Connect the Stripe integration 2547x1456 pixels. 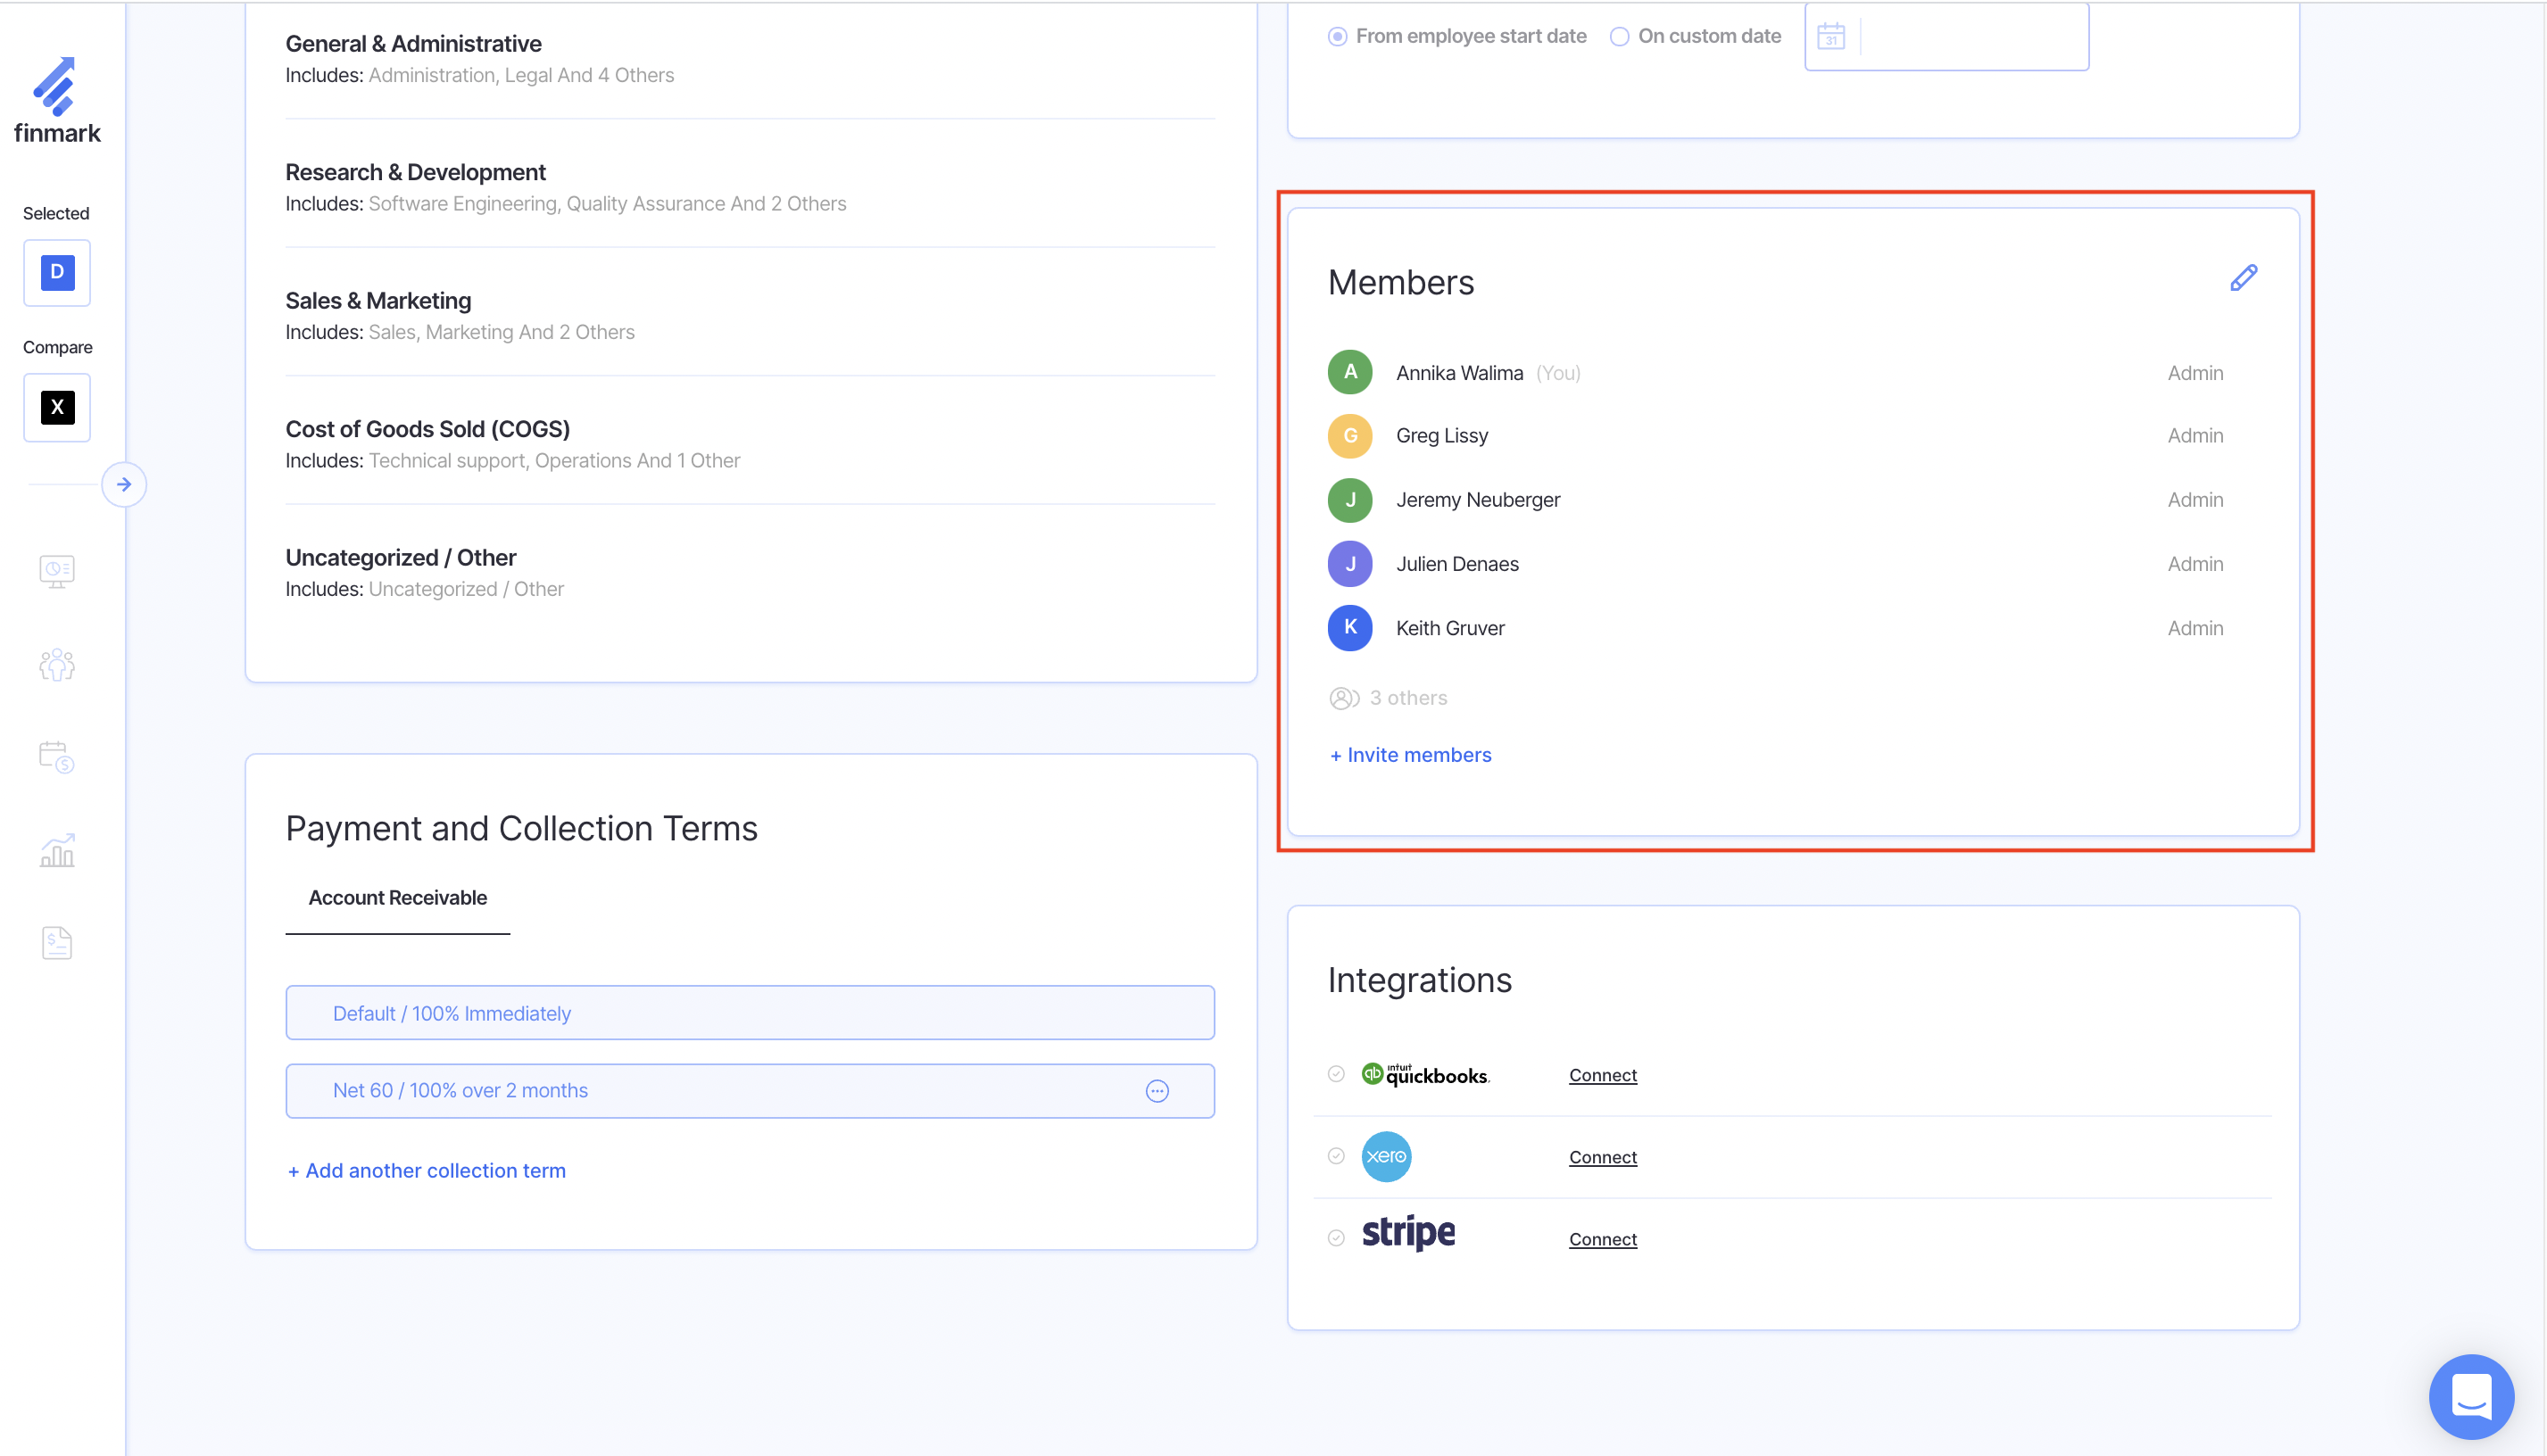(1602, 1239)
